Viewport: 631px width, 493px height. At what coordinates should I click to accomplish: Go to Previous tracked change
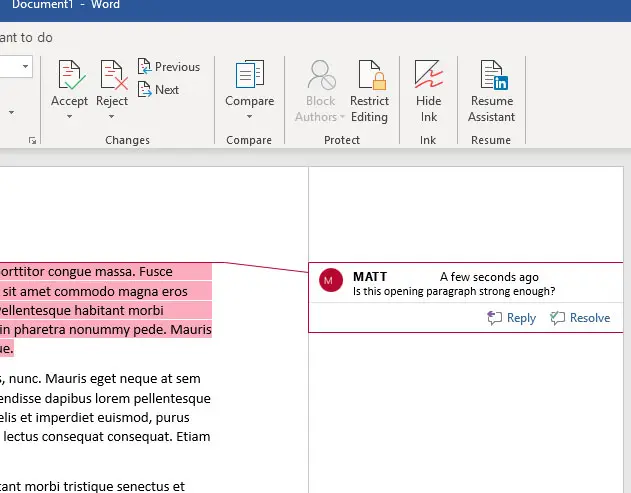[168, 67]
